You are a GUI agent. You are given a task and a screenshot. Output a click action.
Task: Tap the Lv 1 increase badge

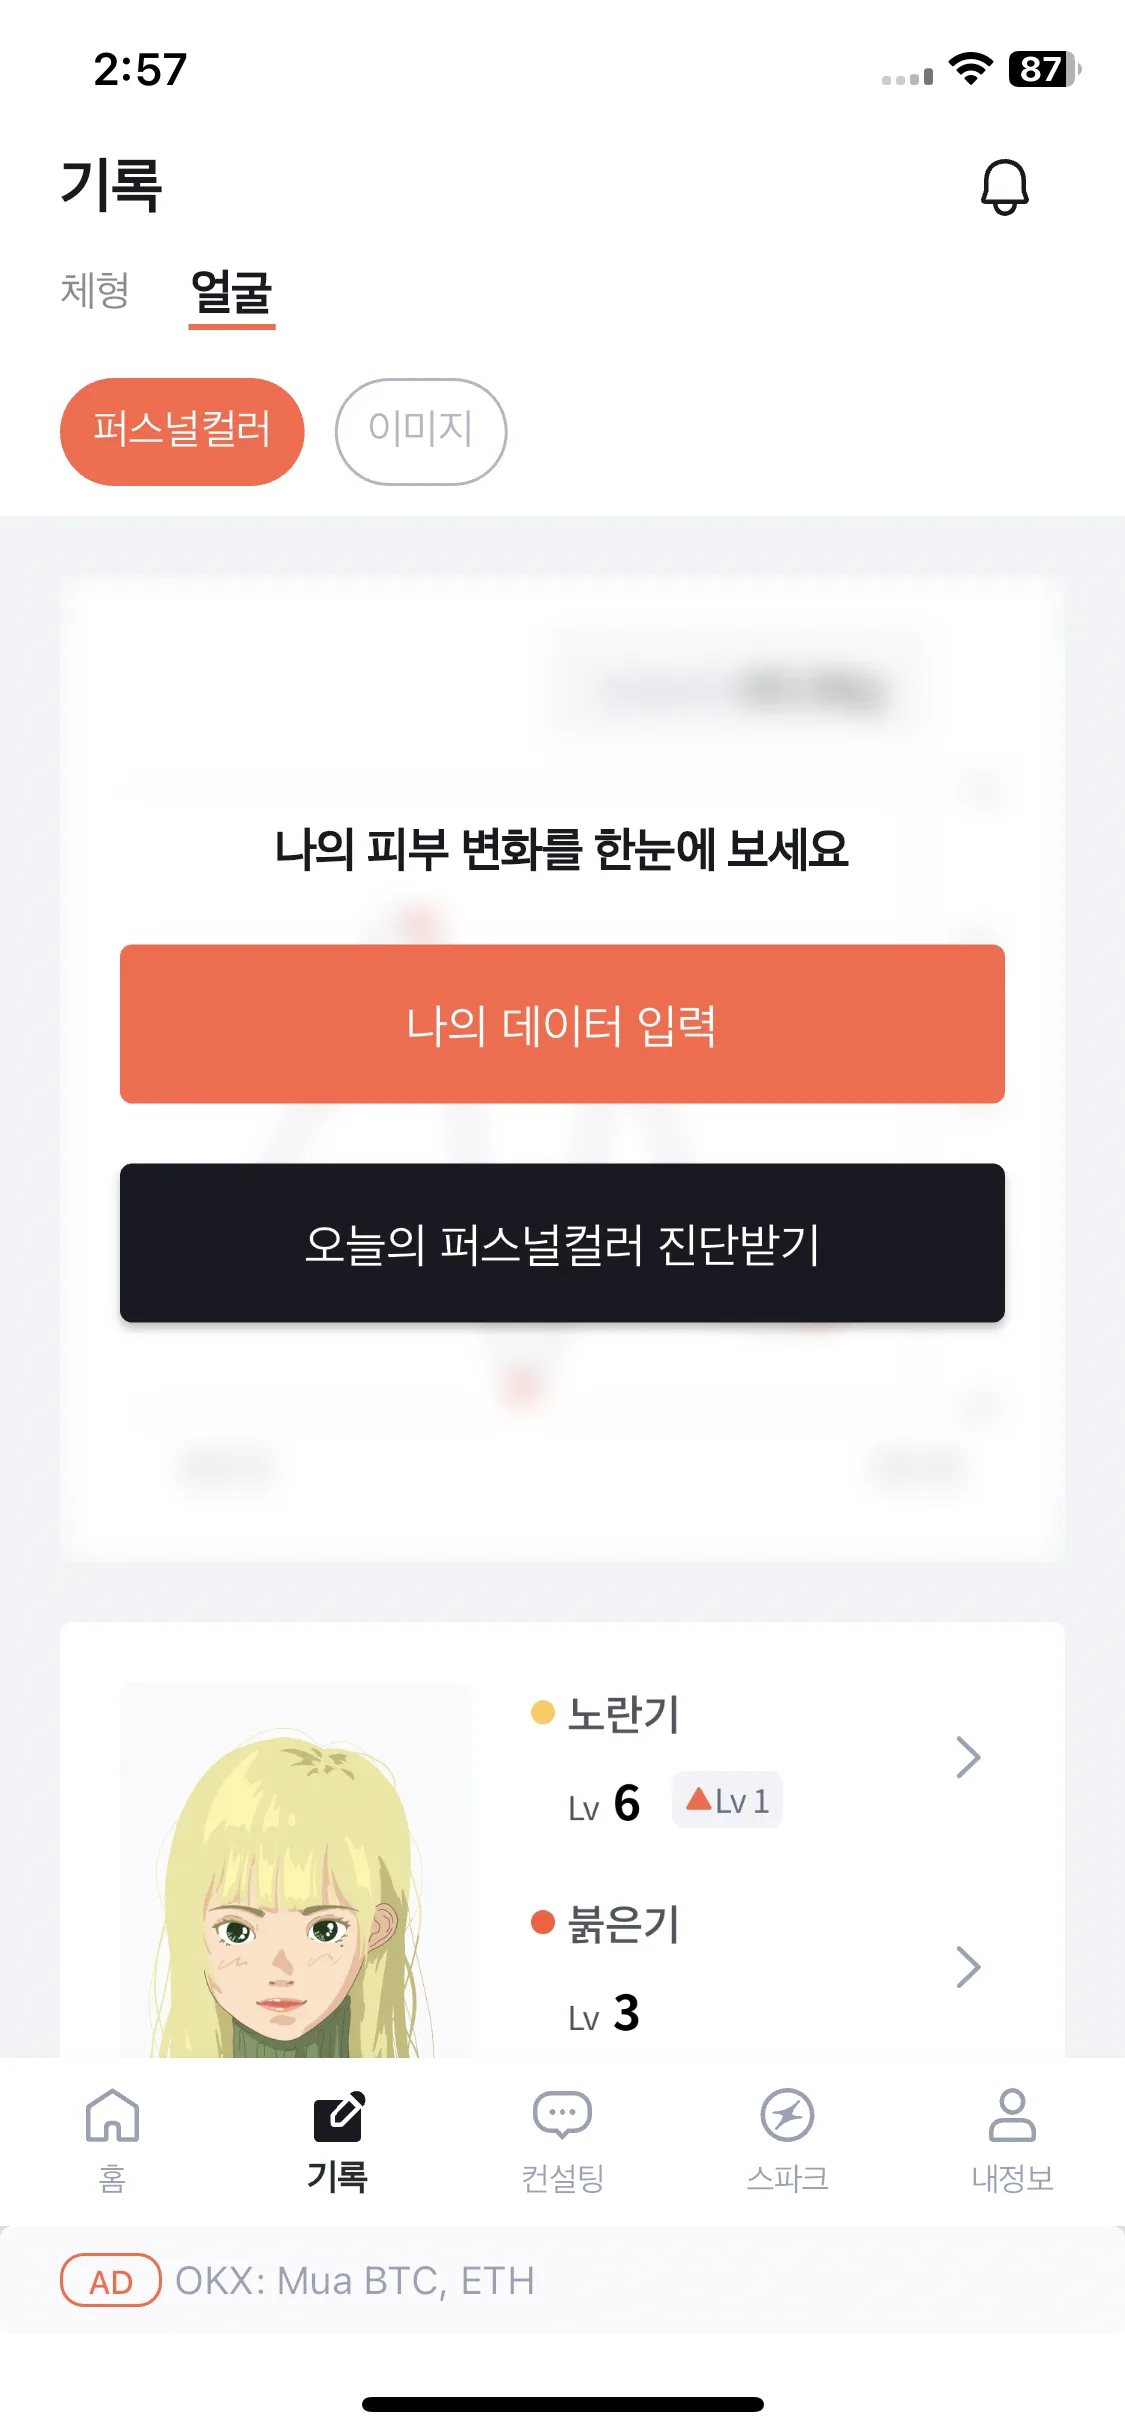[x=727, y=1800]
